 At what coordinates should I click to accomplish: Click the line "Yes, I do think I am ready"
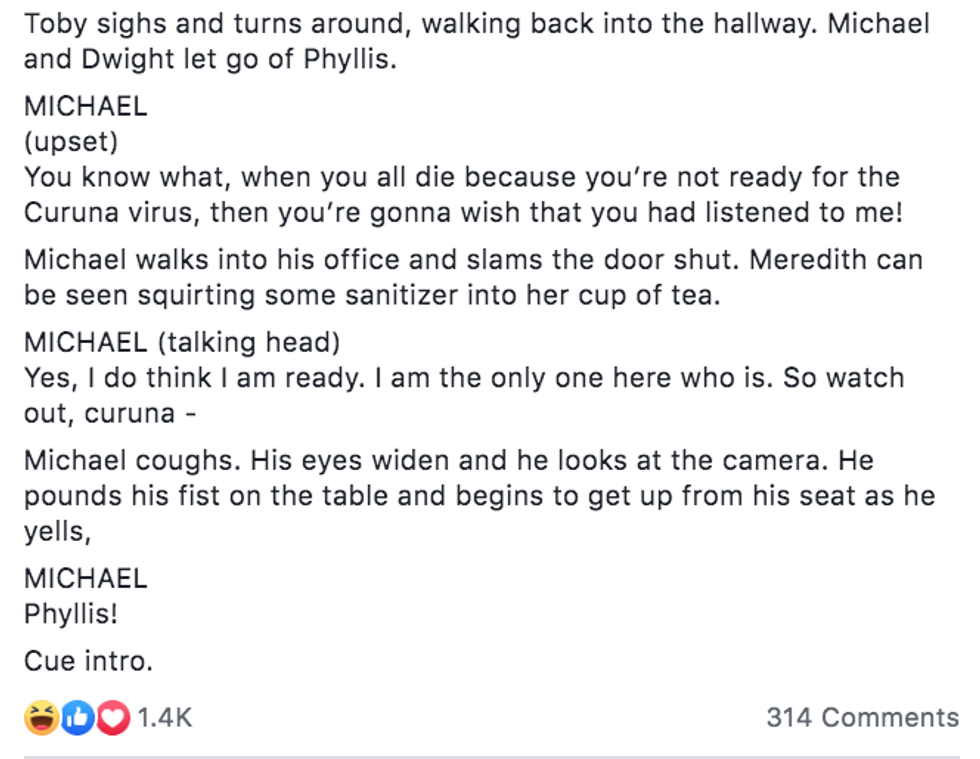[464, 379]
